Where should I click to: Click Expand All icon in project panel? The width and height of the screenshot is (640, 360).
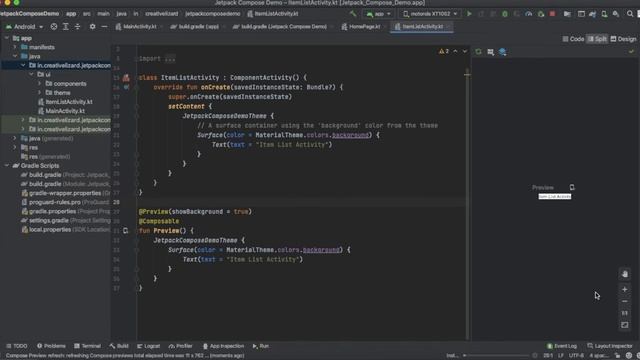[66, 27]
